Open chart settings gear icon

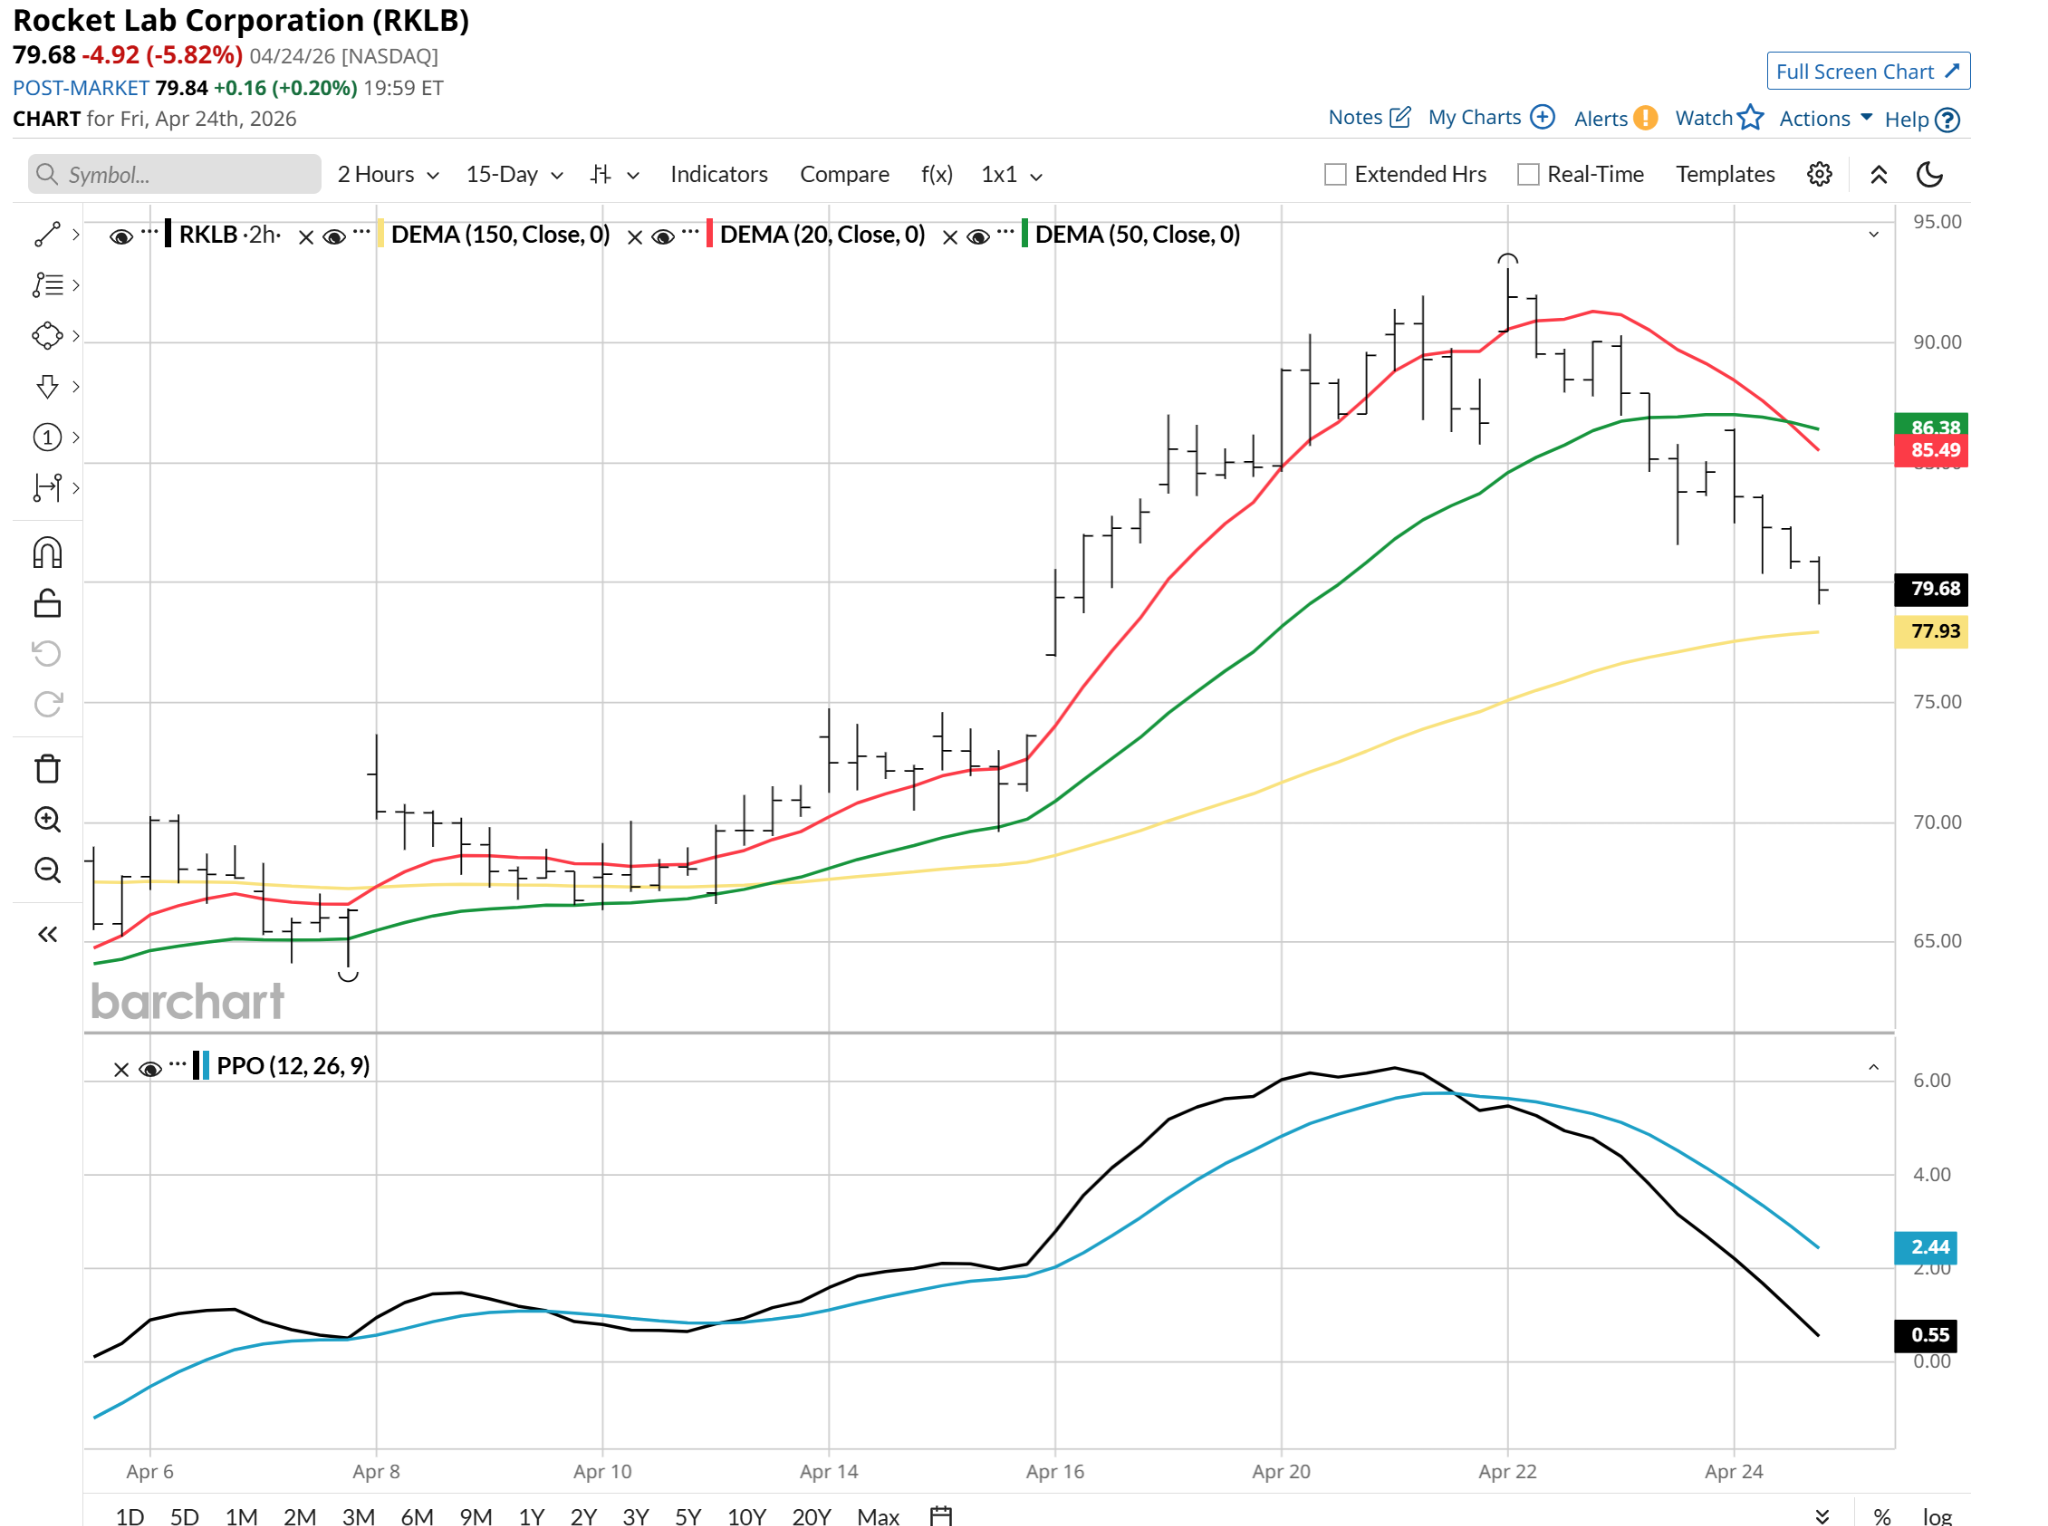click(1819, 174)
